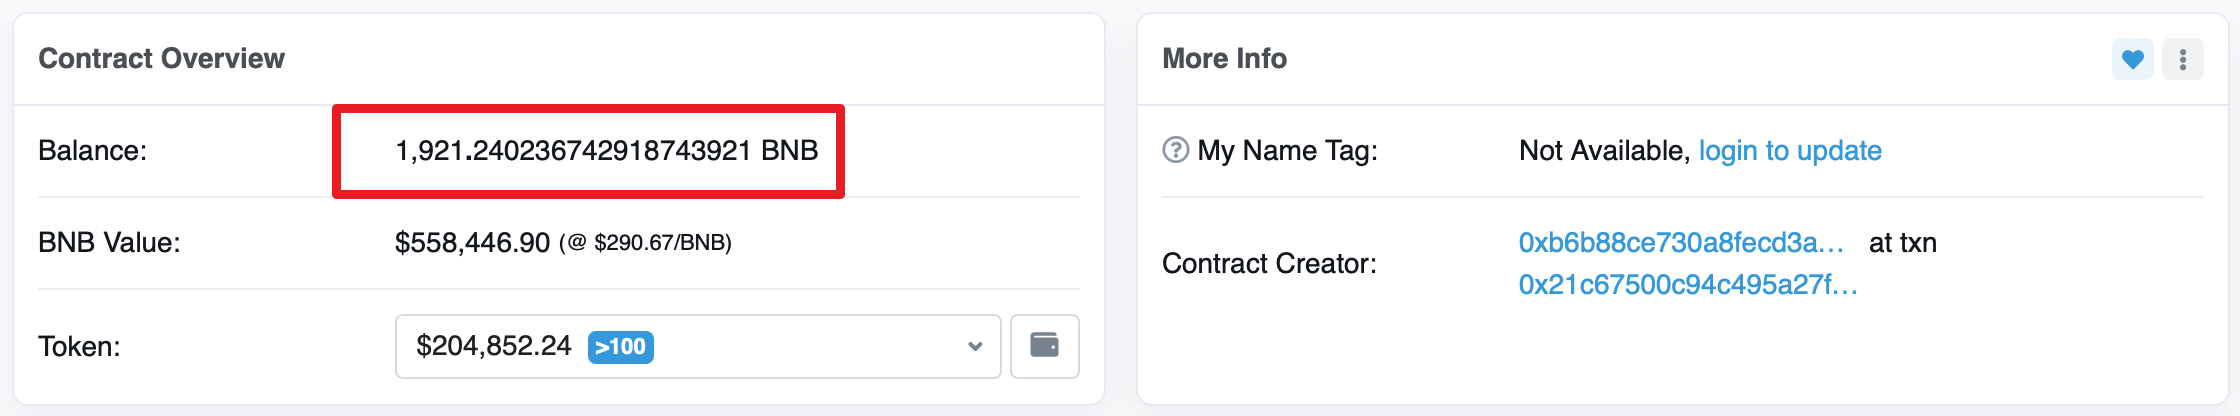Click the $558,446.90 BNB value
The width and height of the screenshot is (2240, 416).
473,242
